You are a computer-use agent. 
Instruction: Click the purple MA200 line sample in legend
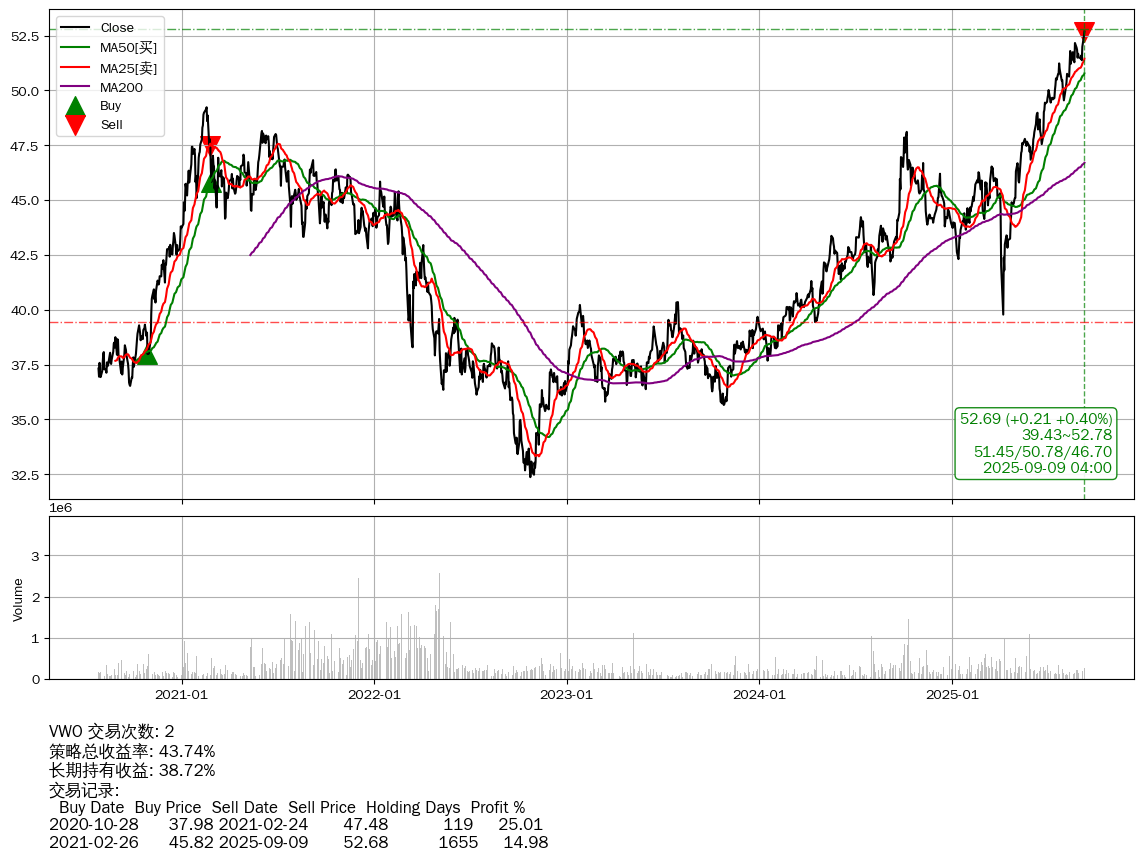tap(75, 87)
